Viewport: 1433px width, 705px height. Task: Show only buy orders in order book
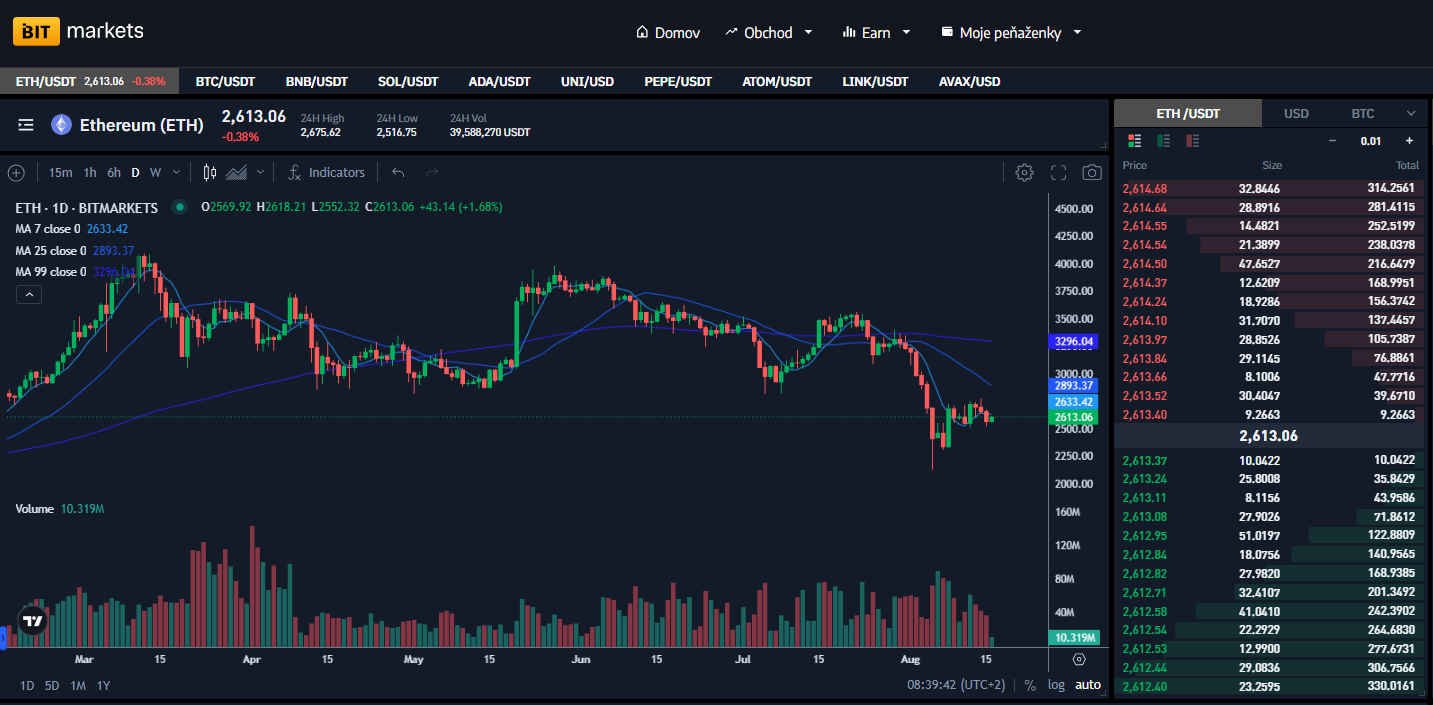1163,141
